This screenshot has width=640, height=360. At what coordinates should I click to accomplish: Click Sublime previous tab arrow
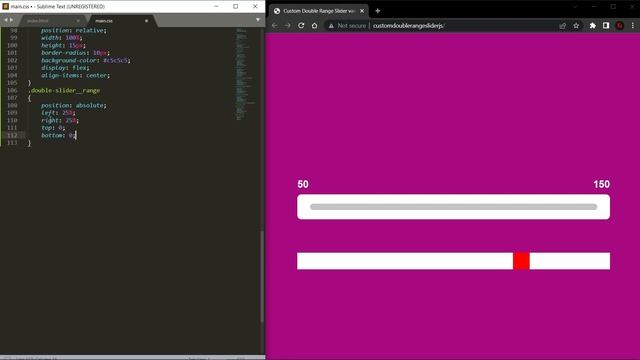(6, 20)
